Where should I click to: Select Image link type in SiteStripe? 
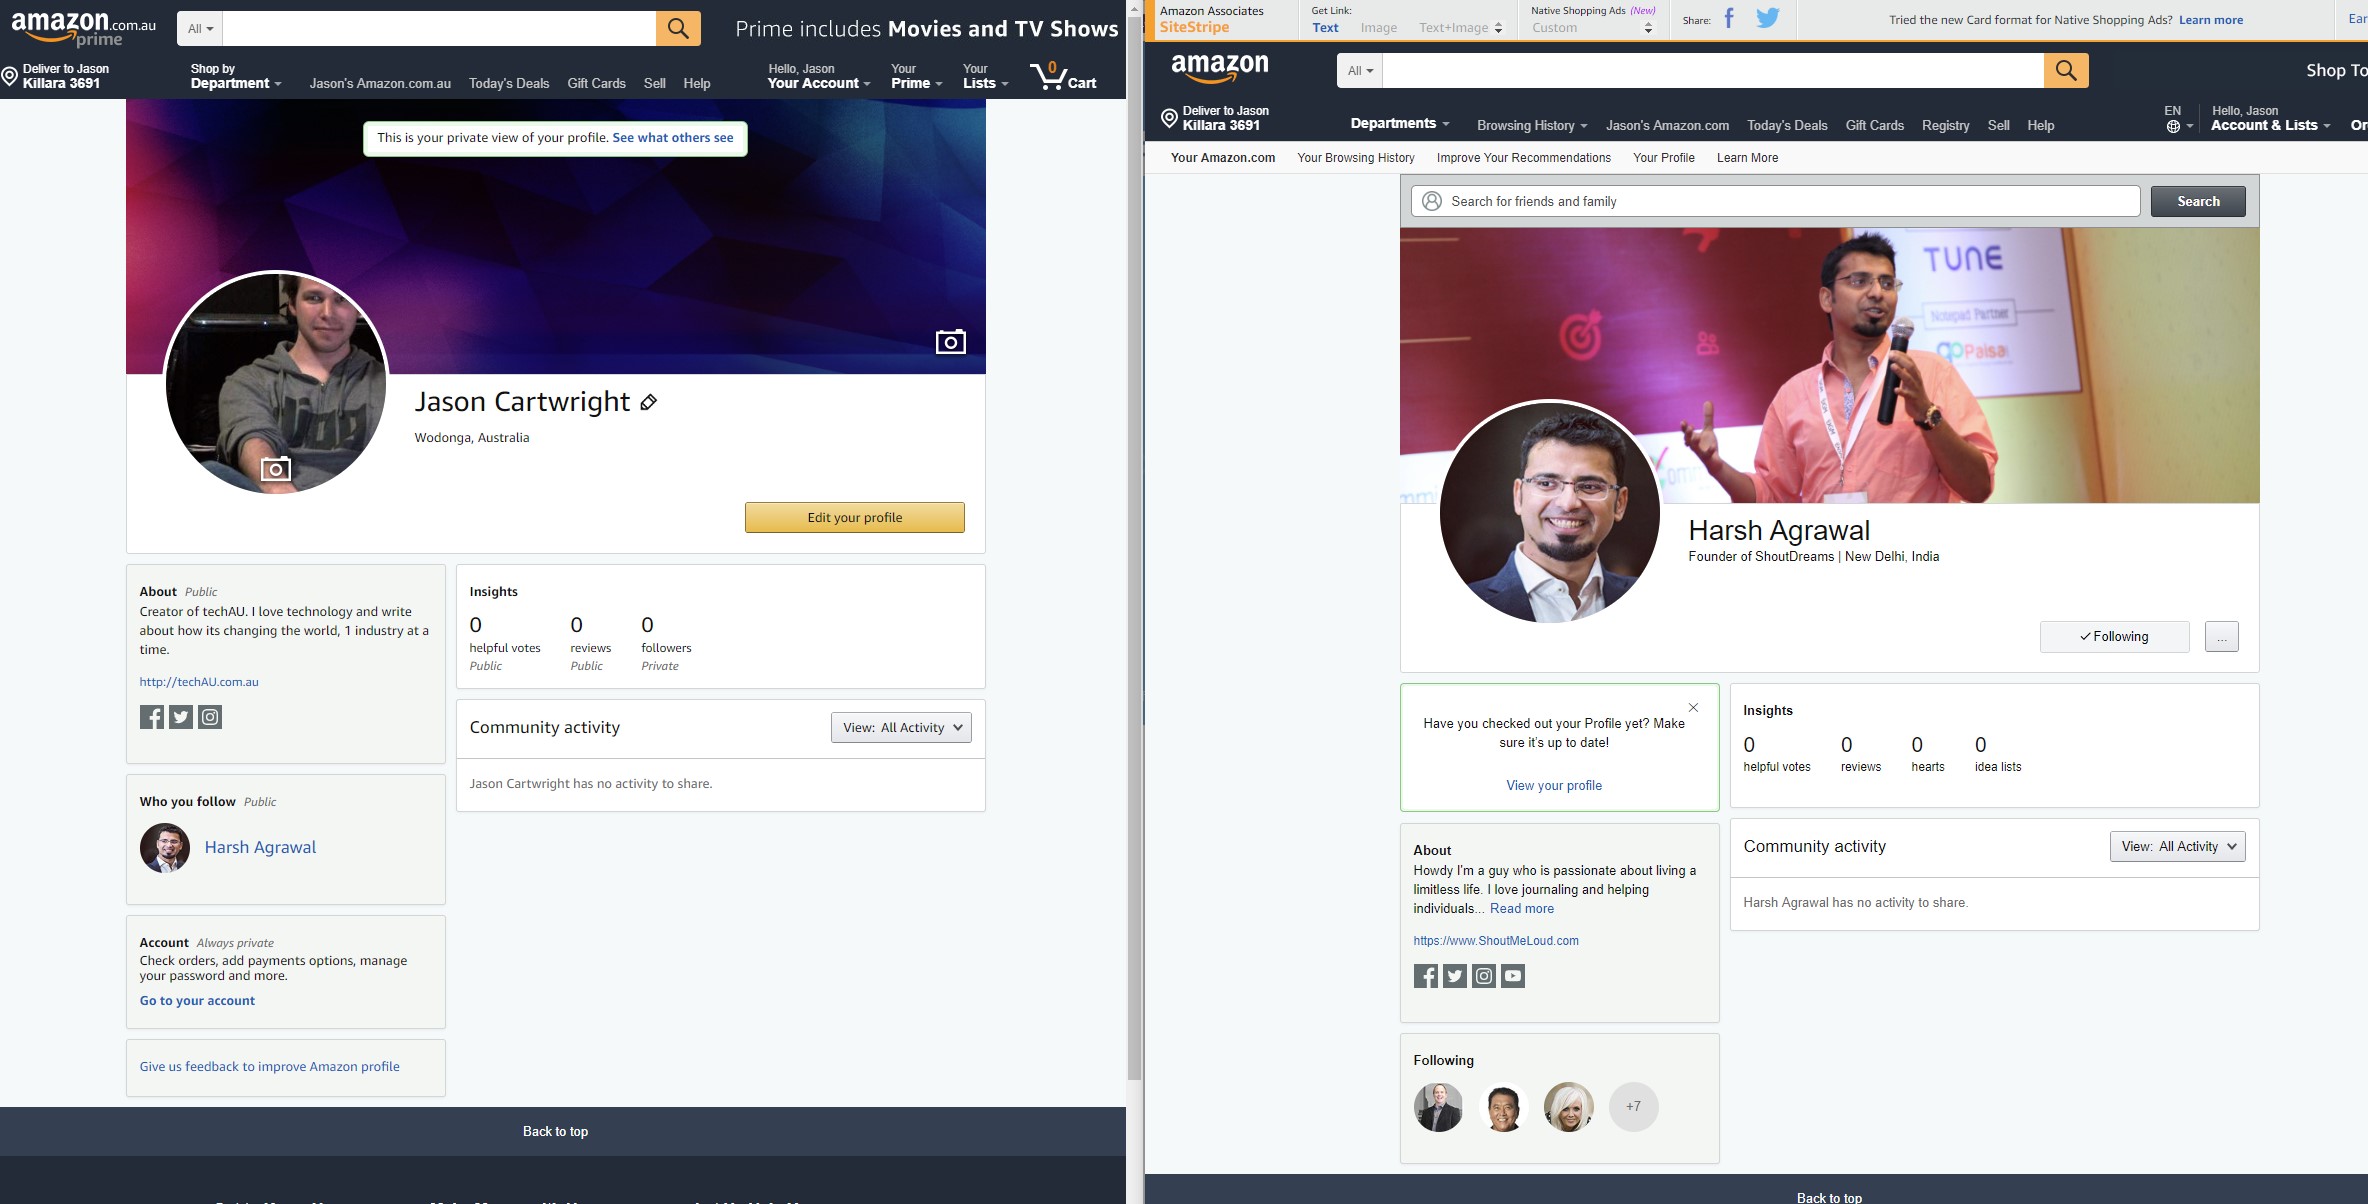[1379, 27]
